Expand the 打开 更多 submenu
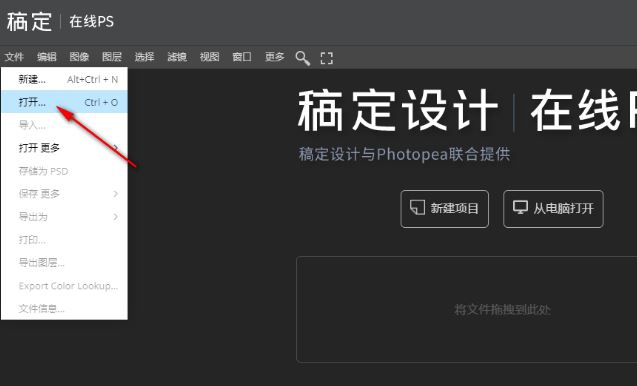Screen dimensions: 637x386 coord(64,148)
